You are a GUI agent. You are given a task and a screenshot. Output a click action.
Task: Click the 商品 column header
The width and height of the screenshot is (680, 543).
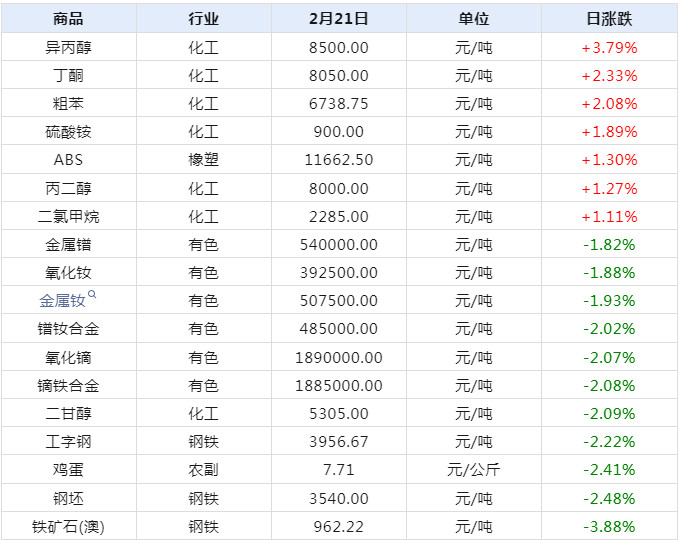coord(68,18)
